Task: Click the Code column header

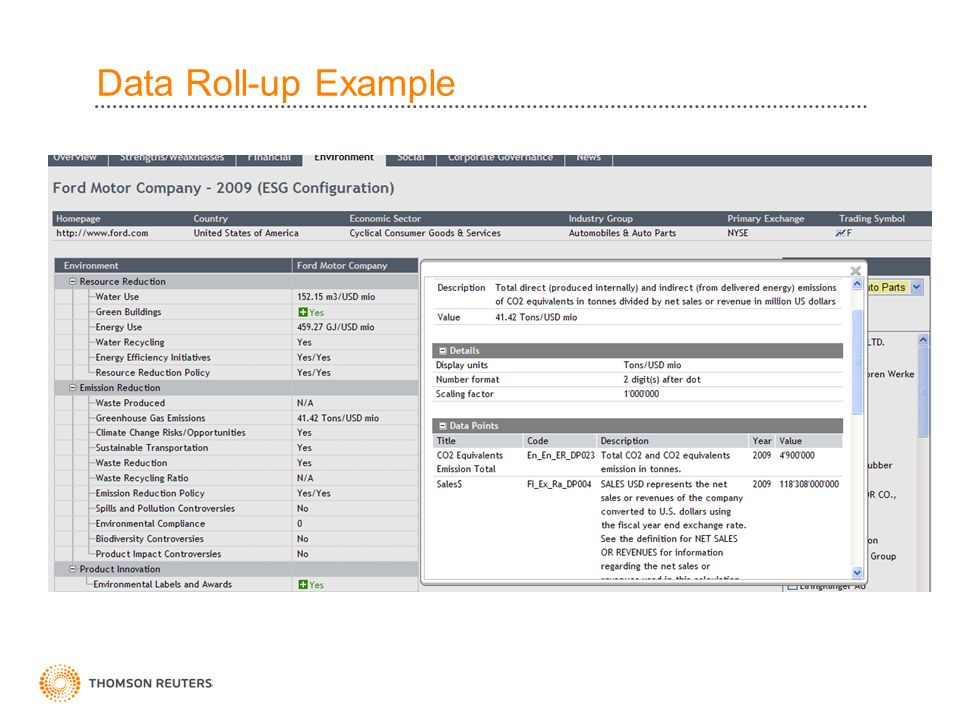Action: 560,441
